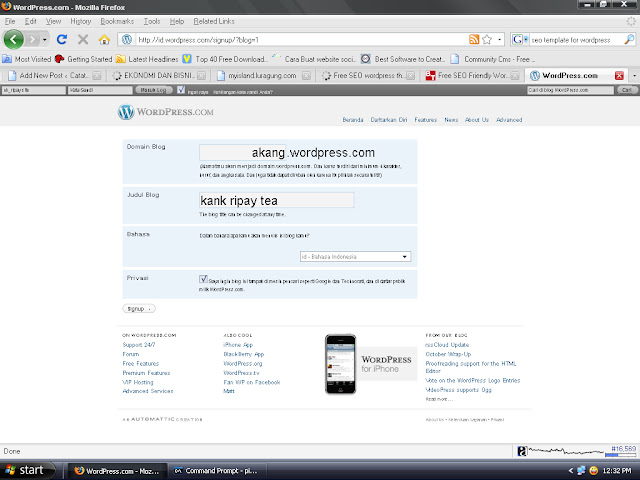This screenshot has width=640, height=480.
Task: Focus the URL address field
Action: pos(302,40)
